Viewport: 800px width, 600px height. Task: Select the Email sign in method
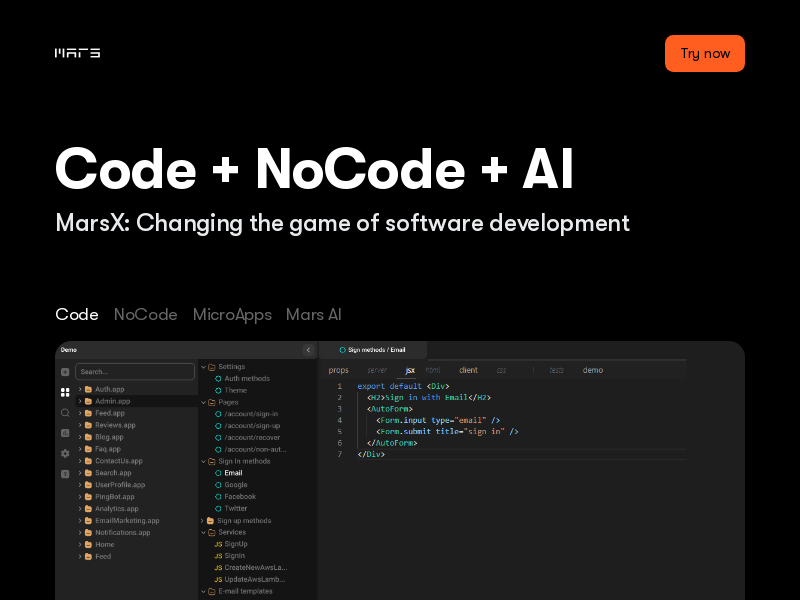pos(233,473)
